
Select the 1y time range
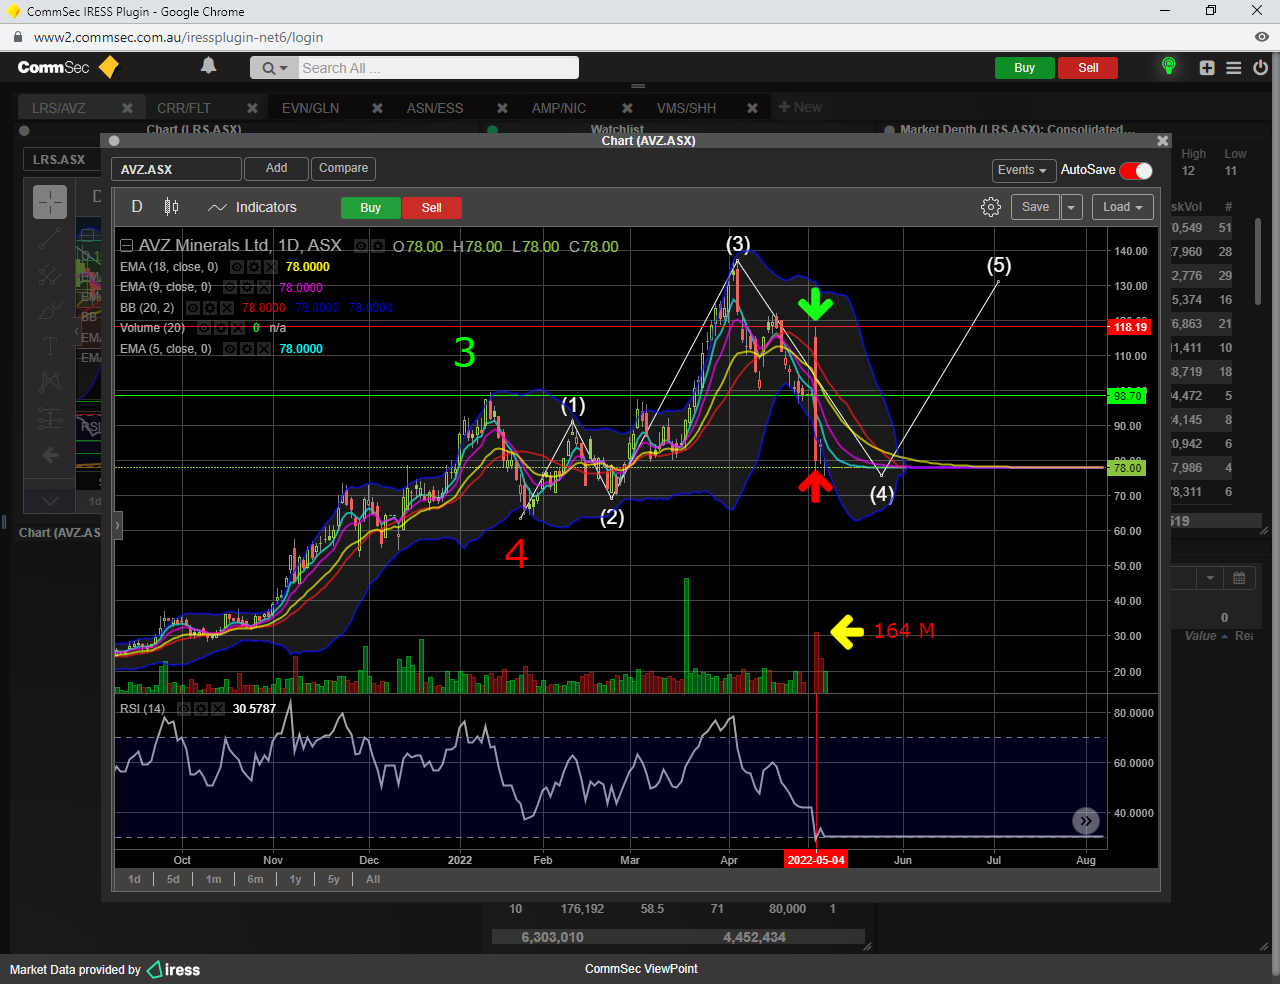[295, 880]
